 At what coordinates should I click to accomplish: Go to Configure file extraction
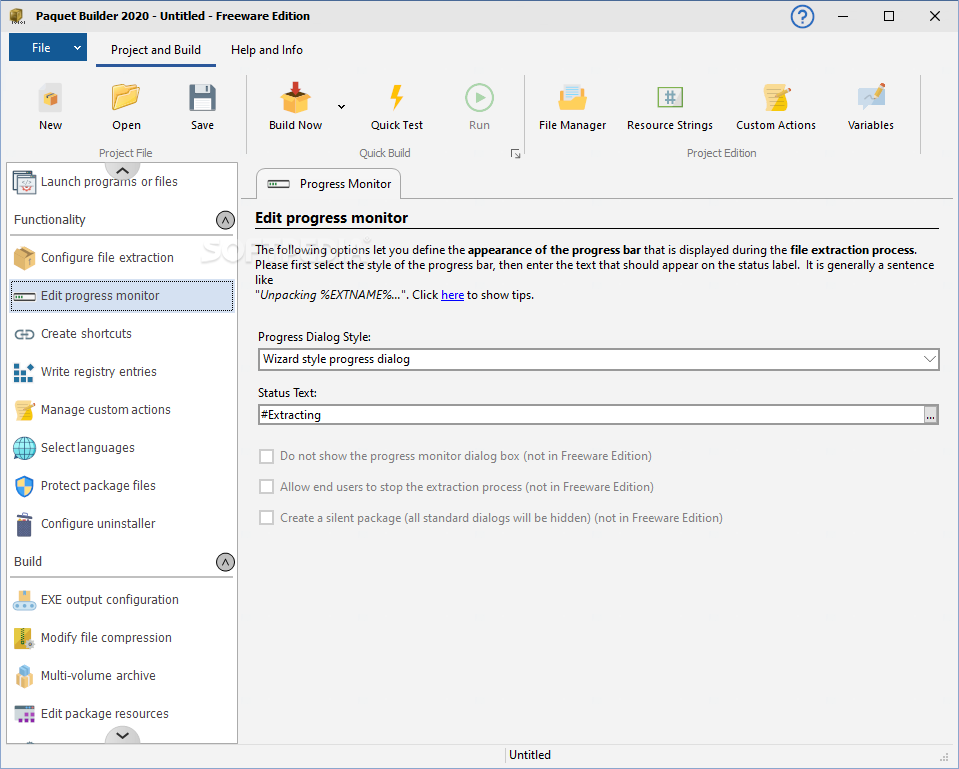[x=121, y=258]
